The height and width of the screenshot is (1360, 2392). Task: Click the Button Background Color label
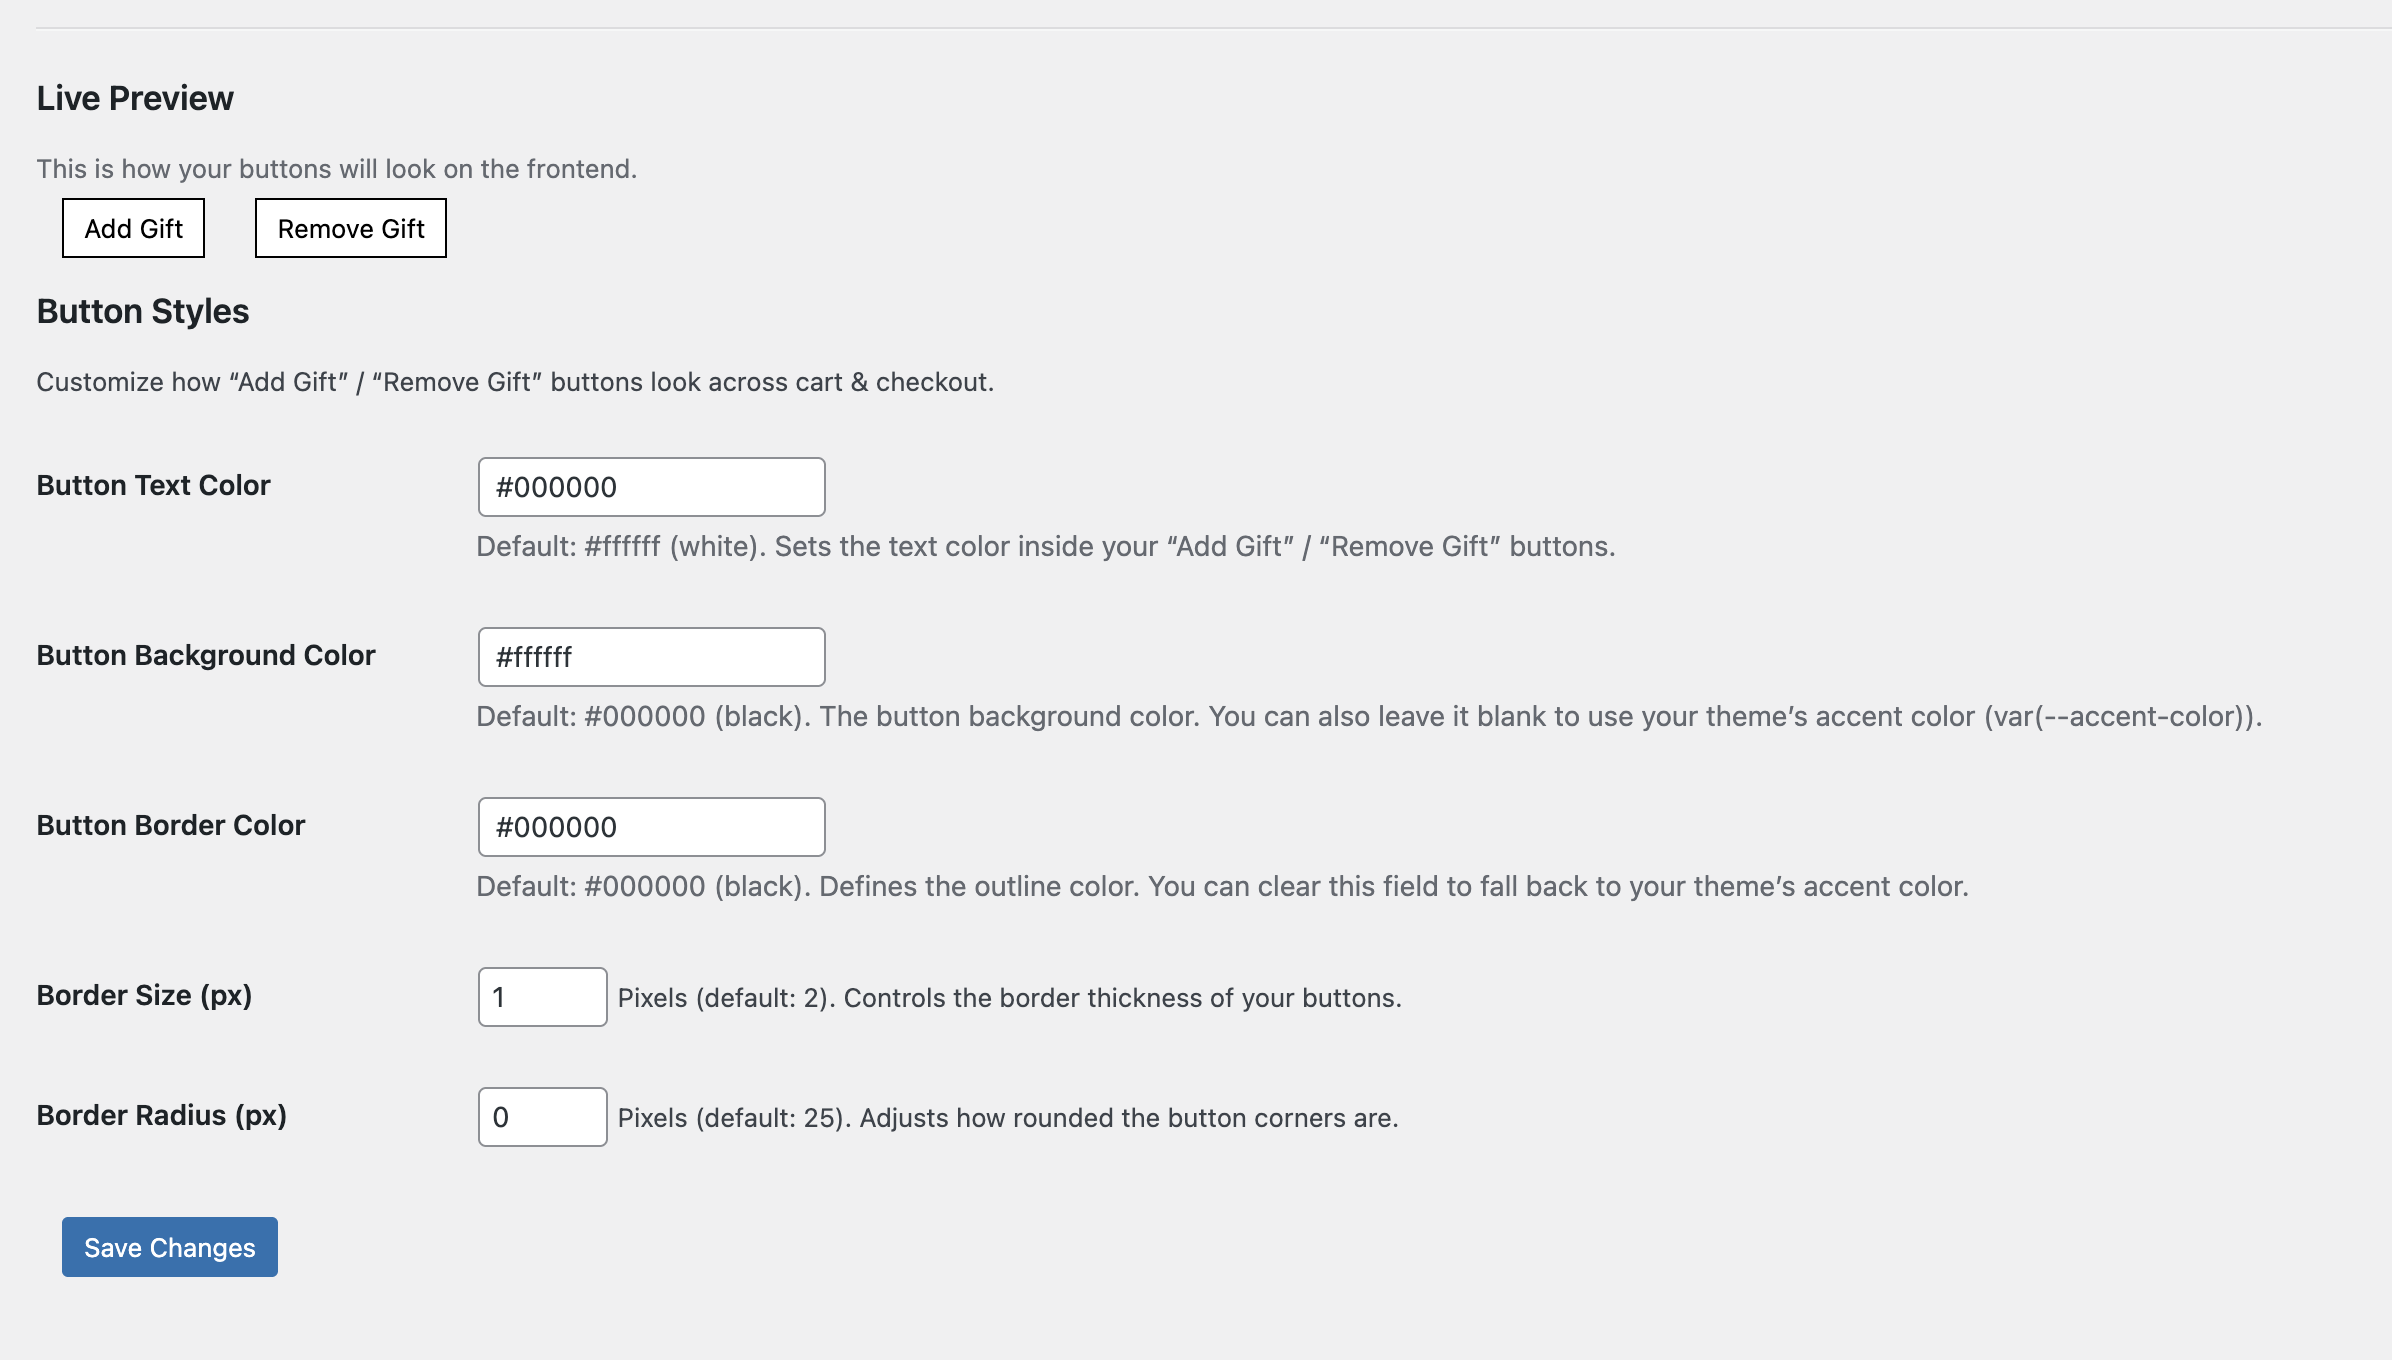point(205,655)
